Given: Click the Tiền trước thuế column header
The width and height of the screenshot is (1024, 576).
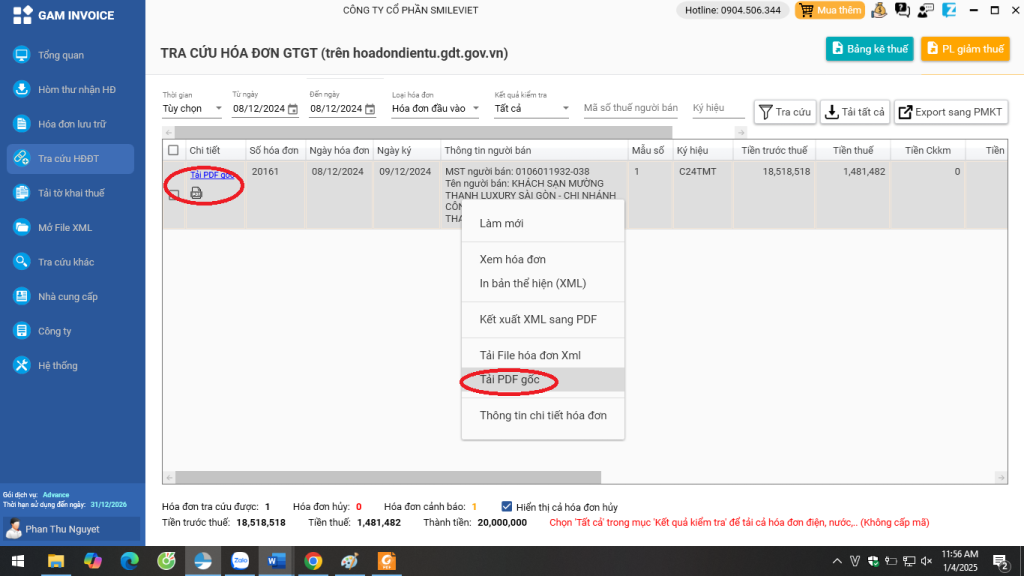Looking at the screenshot, I should pyautogui.click(x=775, y=150).
